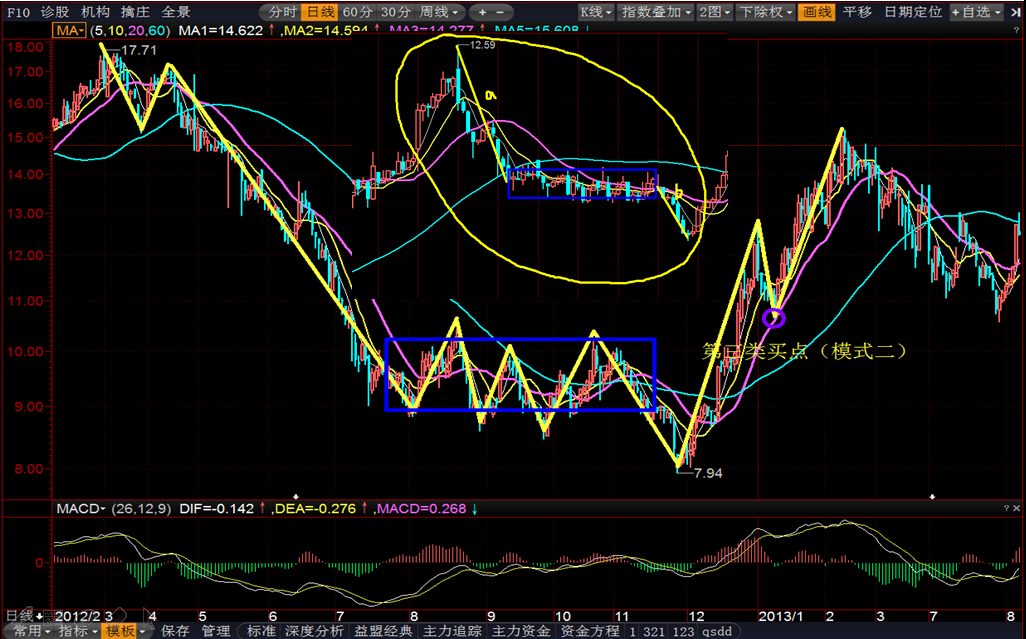Click the 平移 pan button
Image resolution: width=1026 pixels, height=639 pixels.
pos(857,12)
